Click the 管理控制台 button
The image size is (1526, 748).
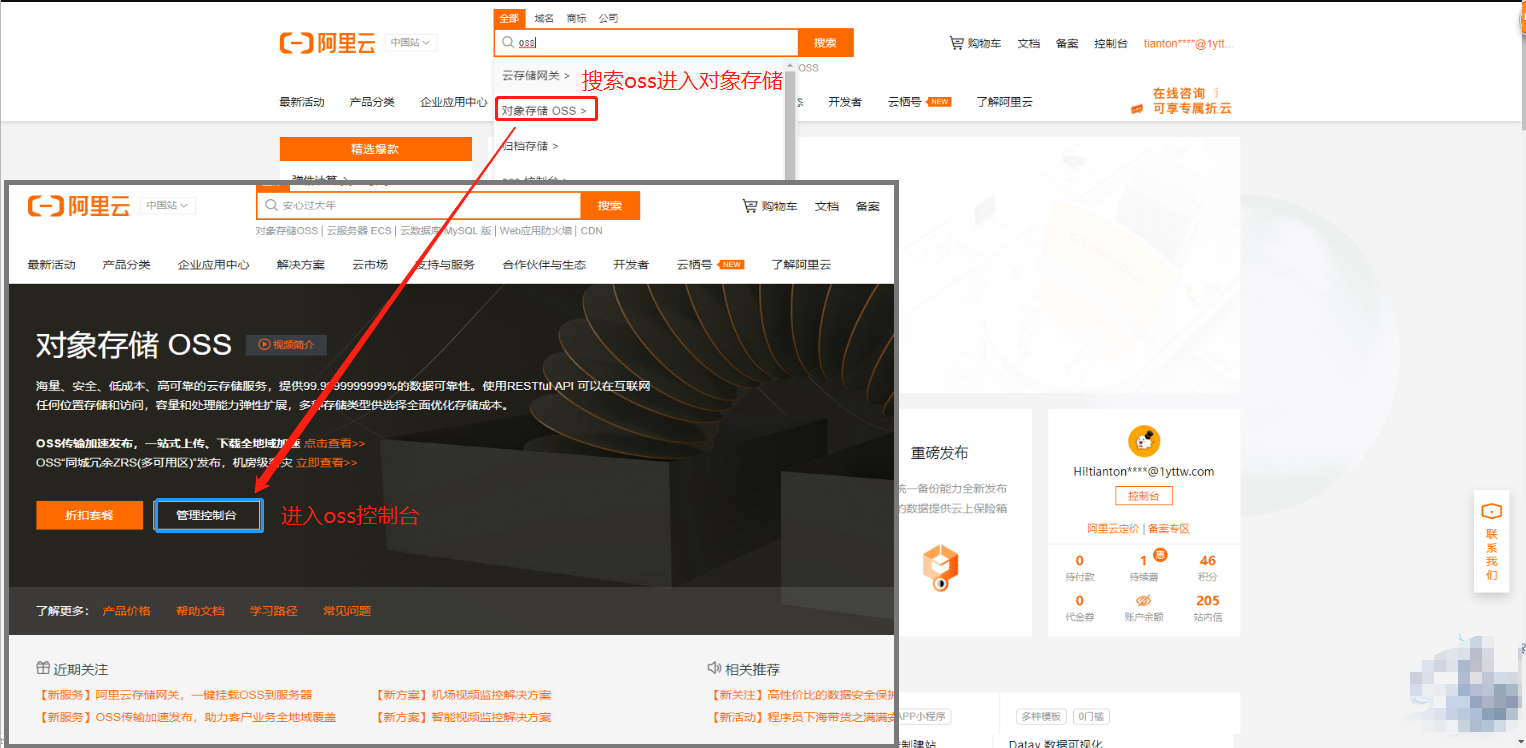click(207, 515)
